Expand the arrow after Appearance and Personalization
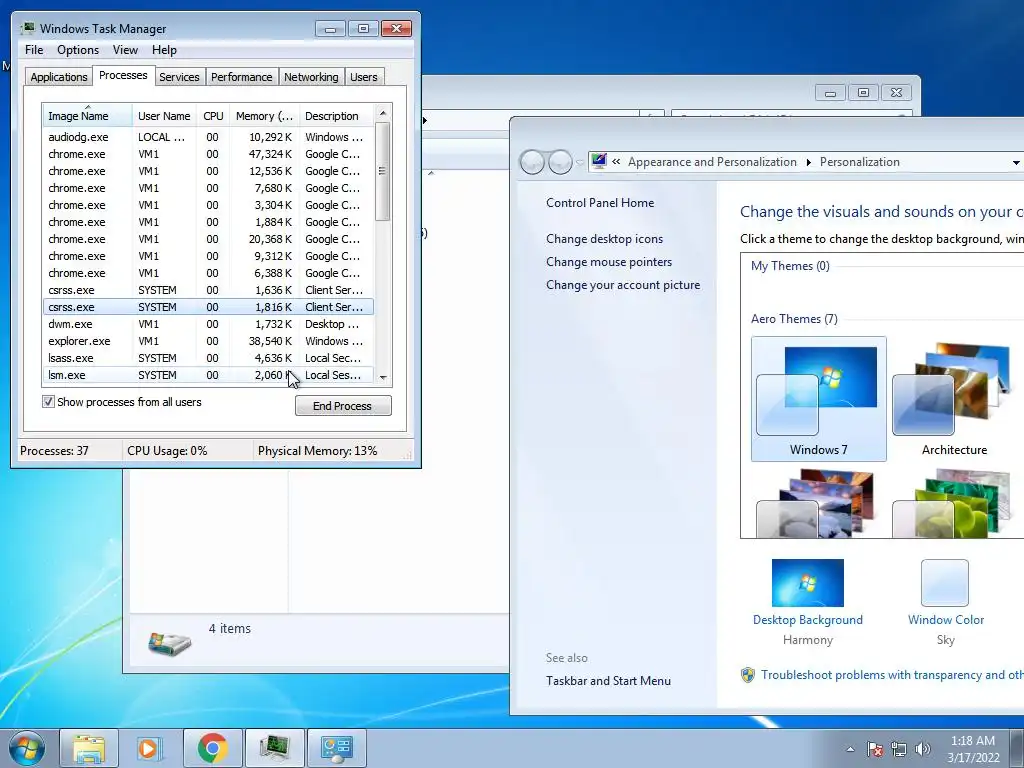Image resolution: width=1024 pixels, height=768 pixels. (808, 162)
